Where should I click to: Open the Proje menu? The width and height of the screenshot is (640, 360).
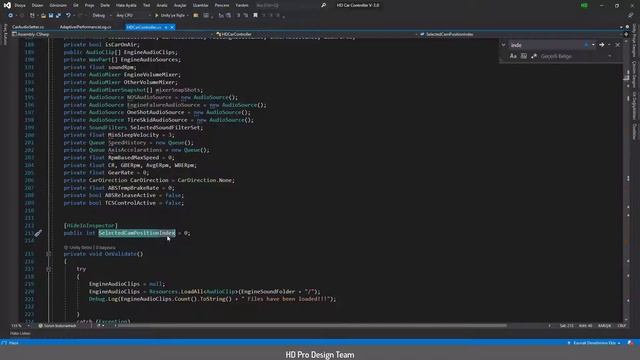coord(89,5)
